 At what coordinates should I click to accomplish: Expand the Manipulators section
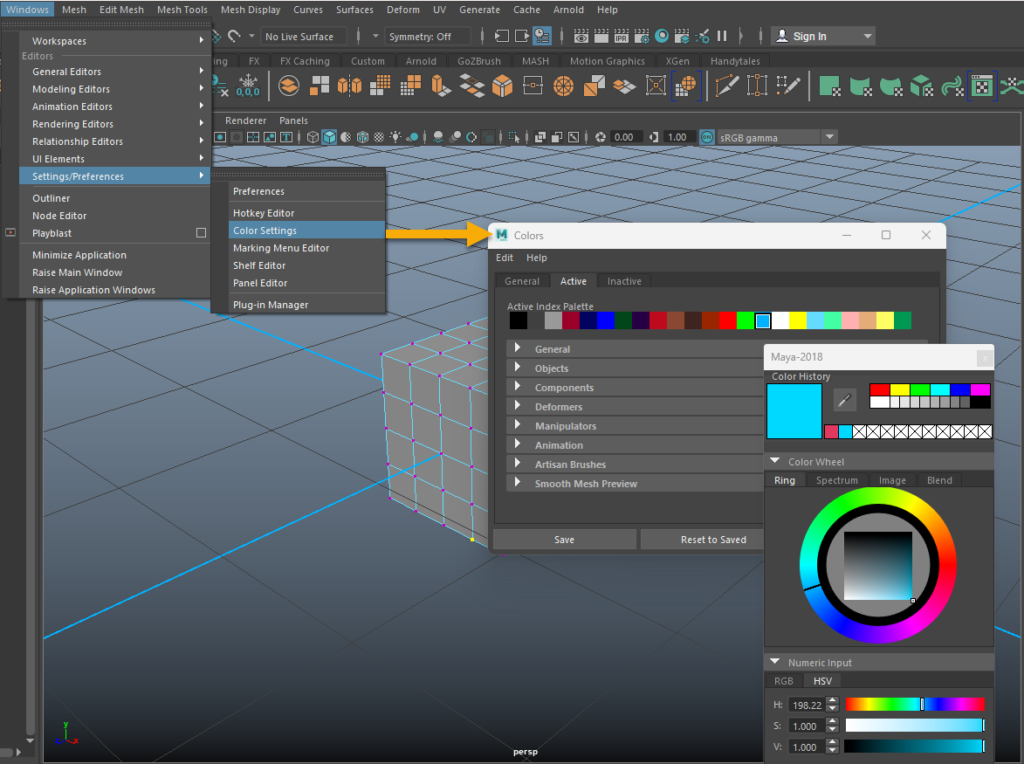pyautogui.click(x=517, y=425)
